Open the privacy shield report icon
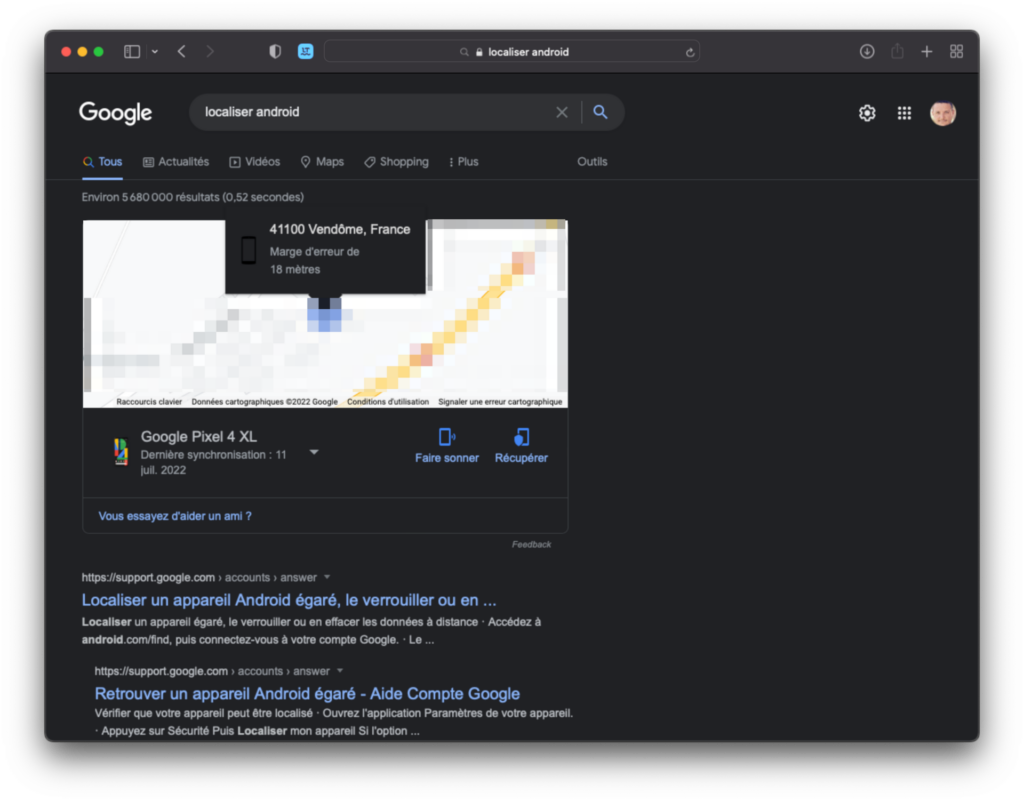The image size is (1024, 801). pyautogui.click(x=275, y=52)
